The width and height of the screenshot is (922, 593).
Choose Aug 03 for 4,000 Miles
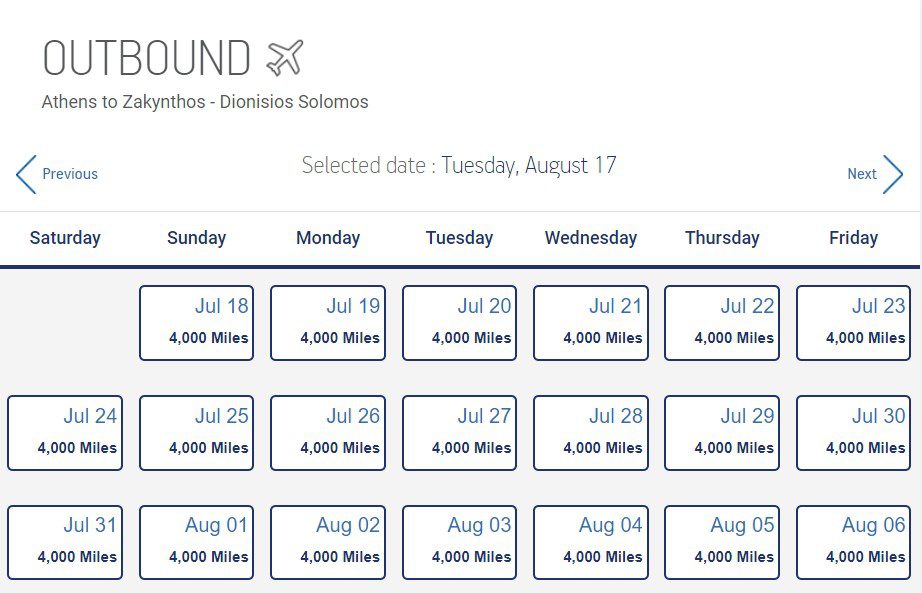[459, 542]
